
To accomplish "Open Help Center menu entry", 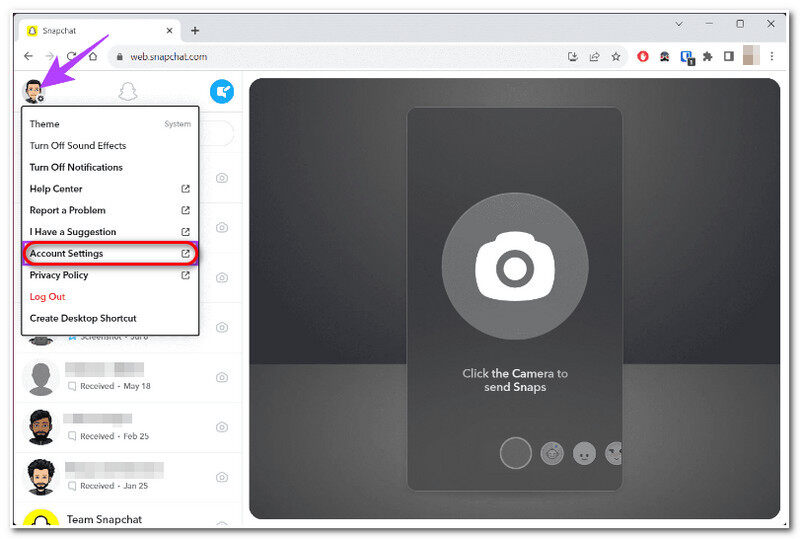I will coord(110,189).
